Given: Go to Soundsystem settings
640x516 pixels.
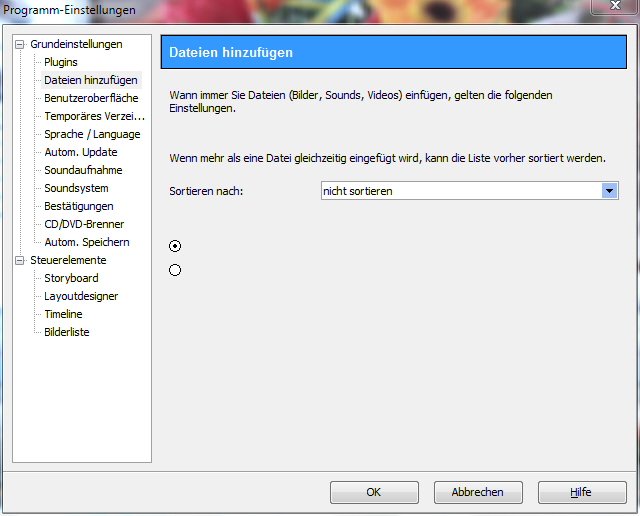Looking at the screenshot, I should click(x=76, y=189).
